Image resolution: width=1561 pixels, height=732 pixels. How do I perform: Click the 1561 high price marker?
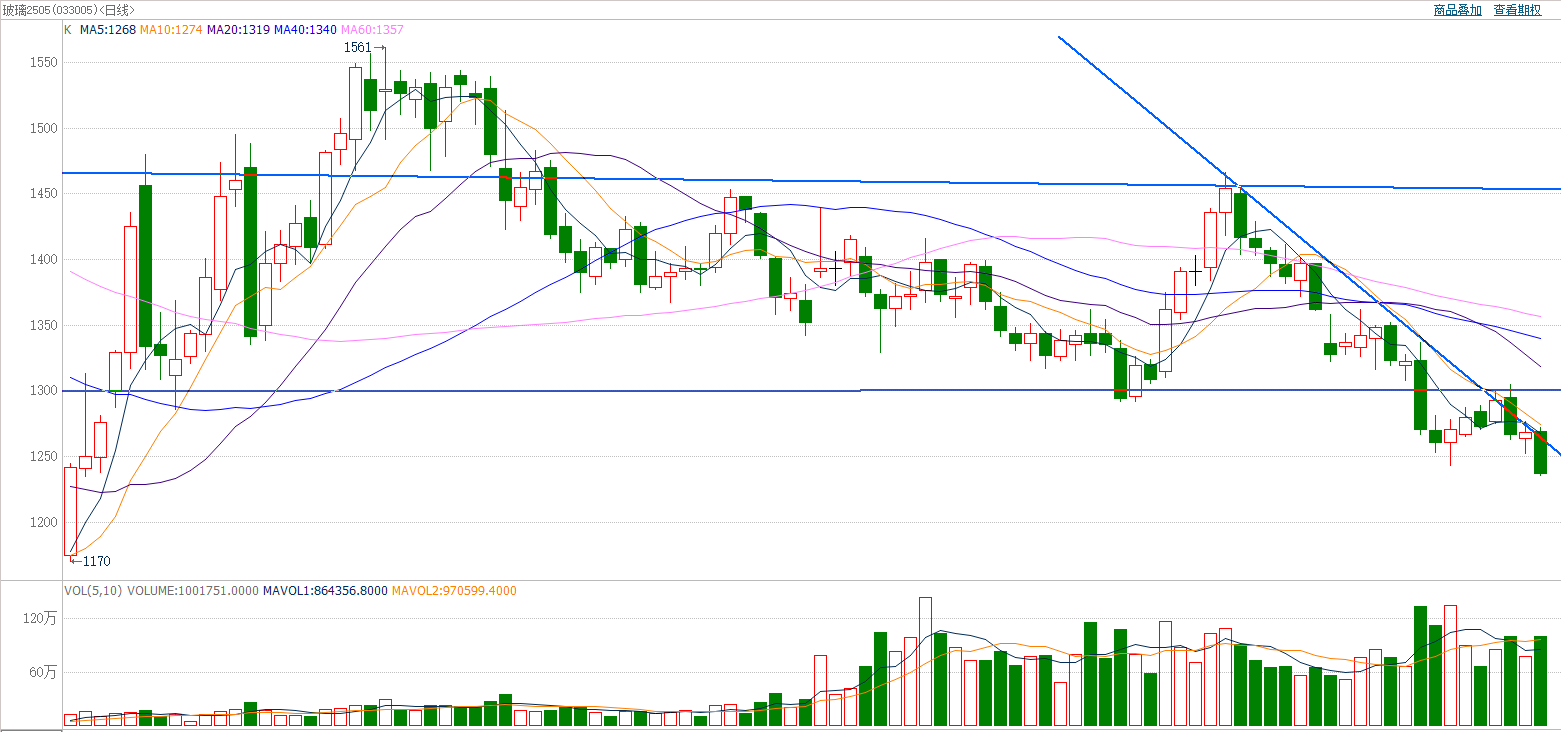point(357,47)
